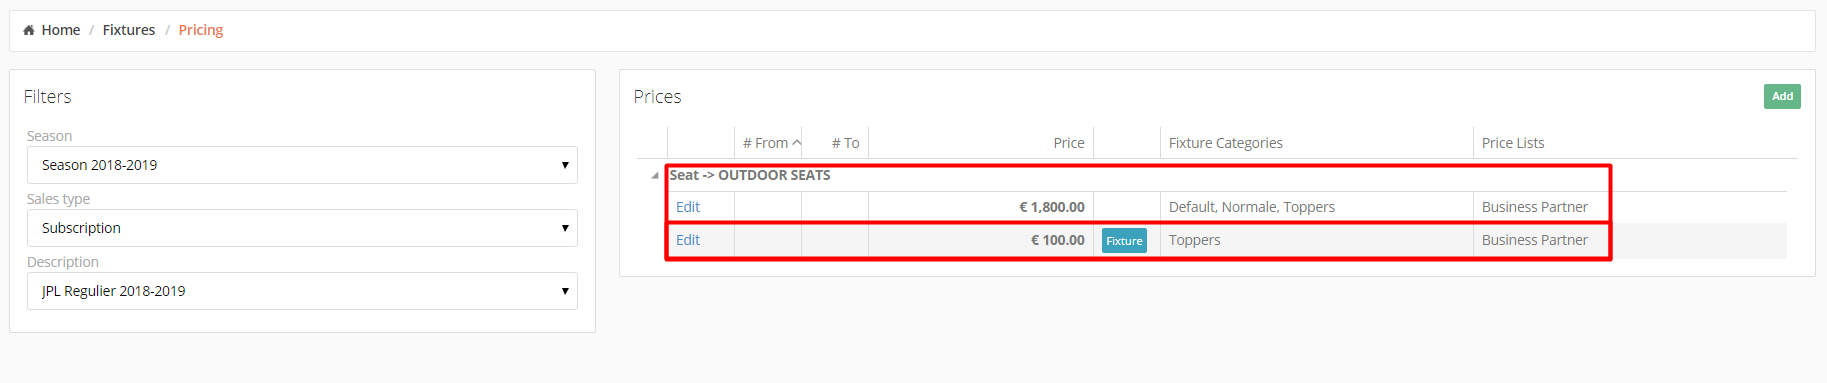The width and height of the screenshot is (1827, 383).
Task: Go to Fixtures breadcrumb link
Action: point(129,30)
